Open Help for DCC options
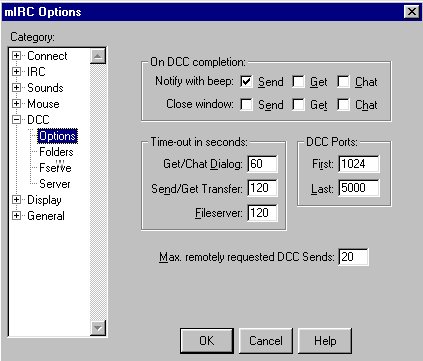 [x=325, y=341]
